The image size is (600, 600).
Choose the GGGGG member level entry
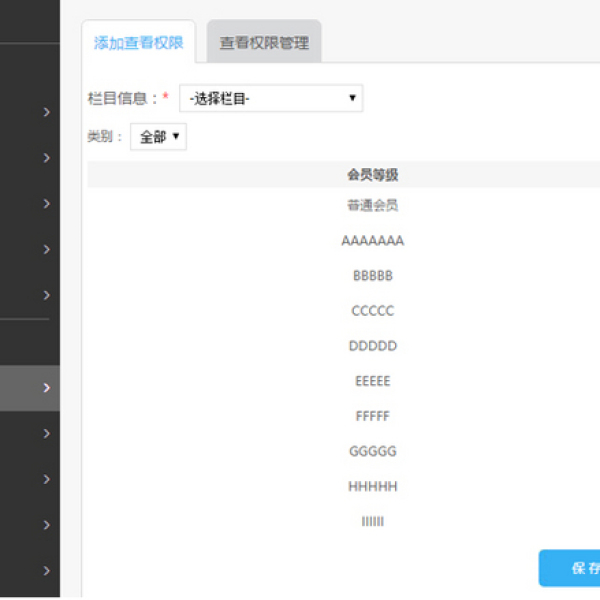[x=372, y=451]
